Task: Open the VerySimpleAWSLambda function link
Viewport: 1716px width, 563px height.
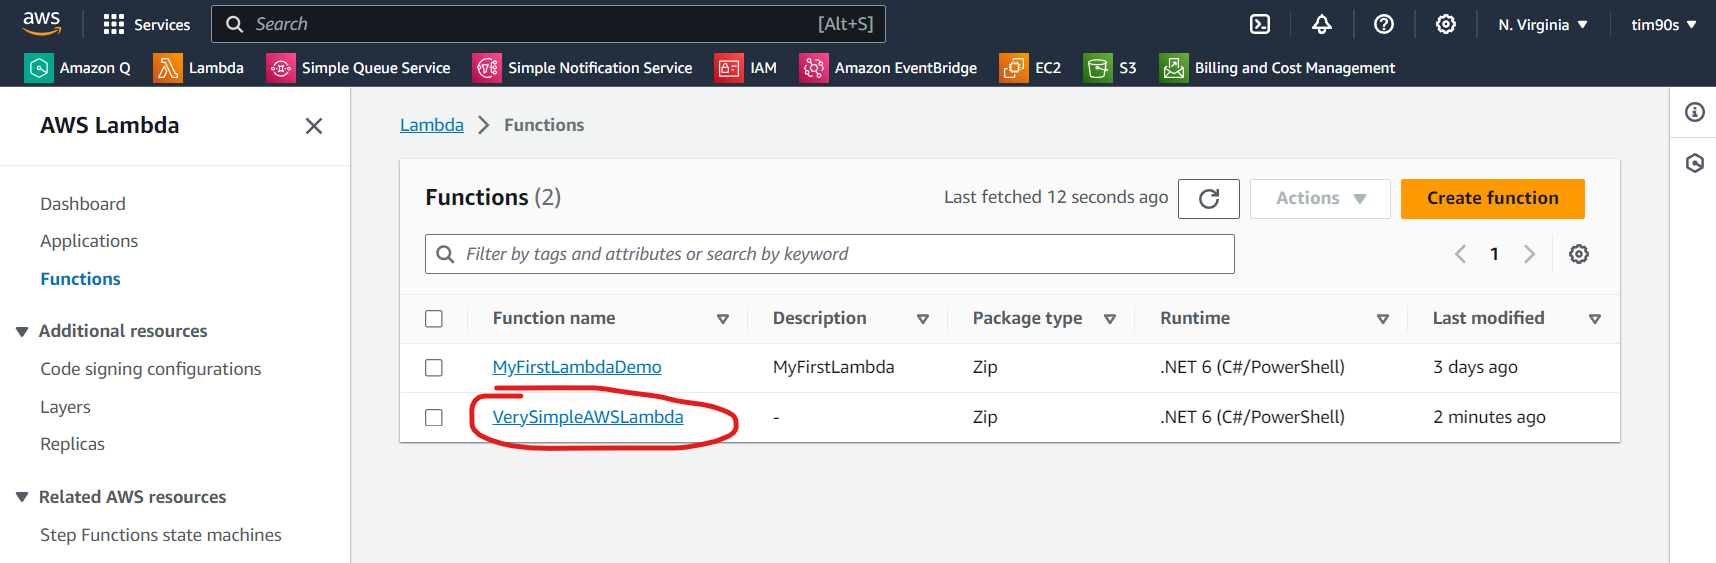Action: coord(588,417)
